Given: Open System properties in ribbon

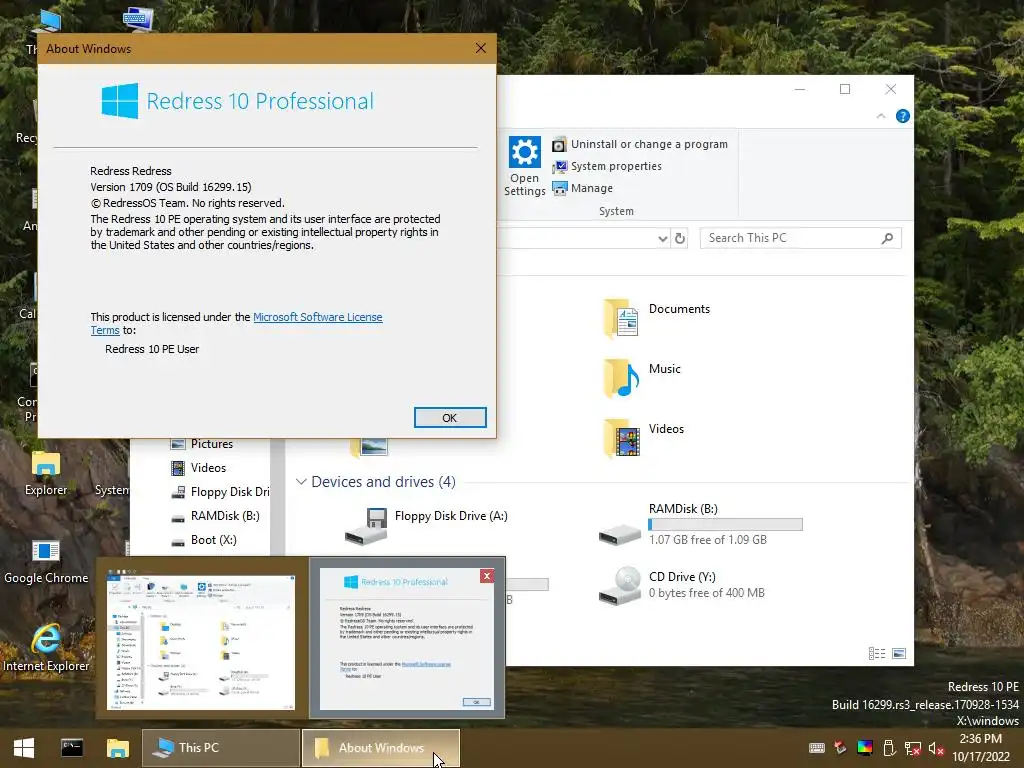Looking at the screenshot, I should click(x=607, y=167).
